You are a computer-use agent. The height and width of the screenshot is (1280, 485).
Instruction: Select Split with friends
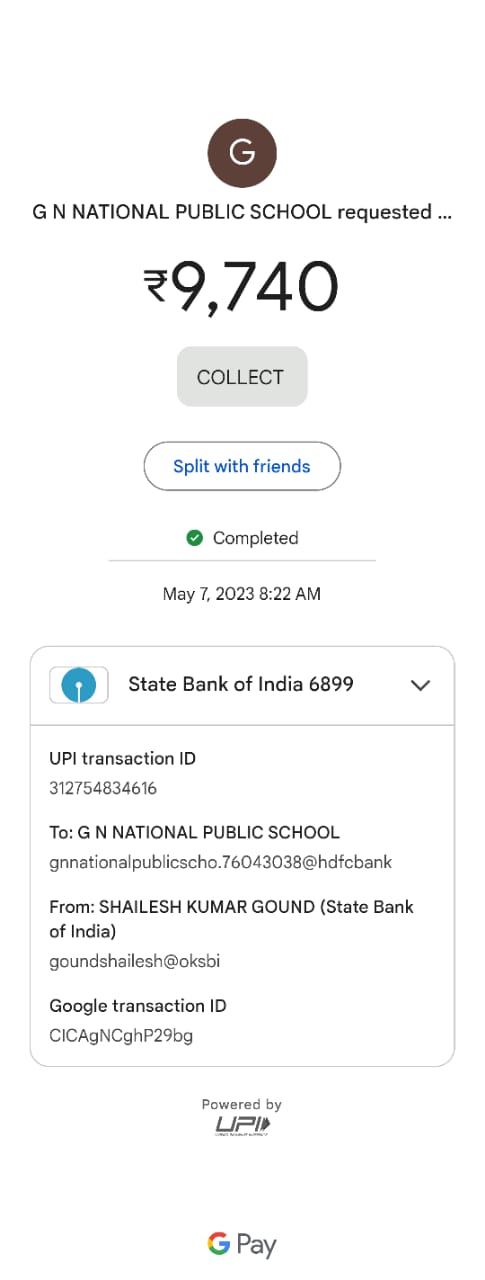click(242, 466)
